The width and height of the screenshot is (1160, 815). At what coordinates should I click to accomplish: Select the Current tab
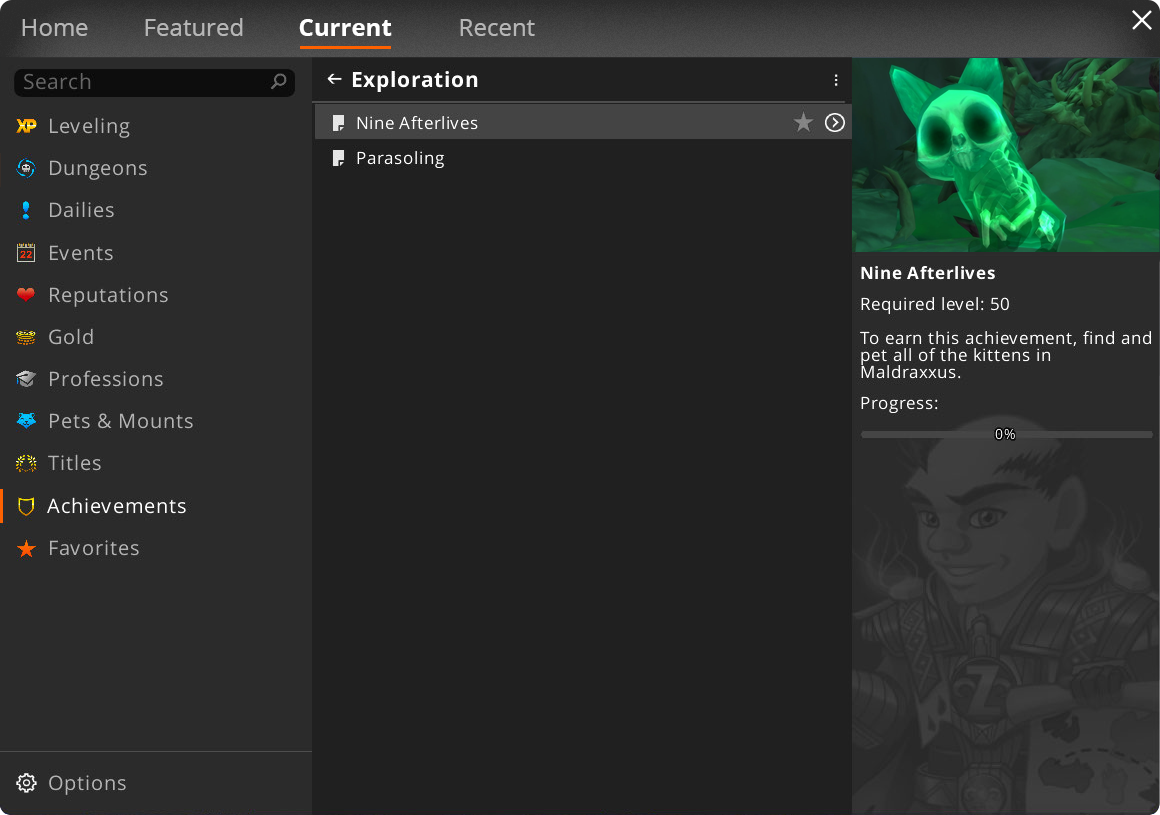pos(345,28)
